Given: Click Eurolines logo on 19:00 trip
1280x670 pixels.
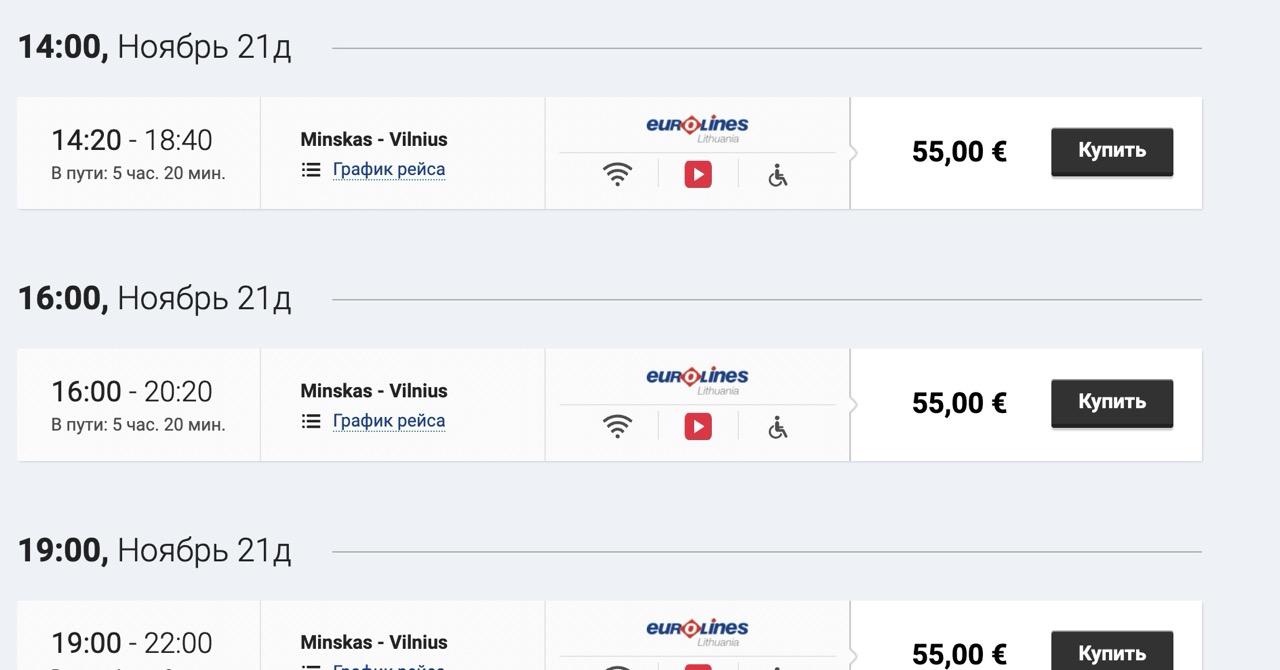Looking at the screenshot, I should pos(697,630).
